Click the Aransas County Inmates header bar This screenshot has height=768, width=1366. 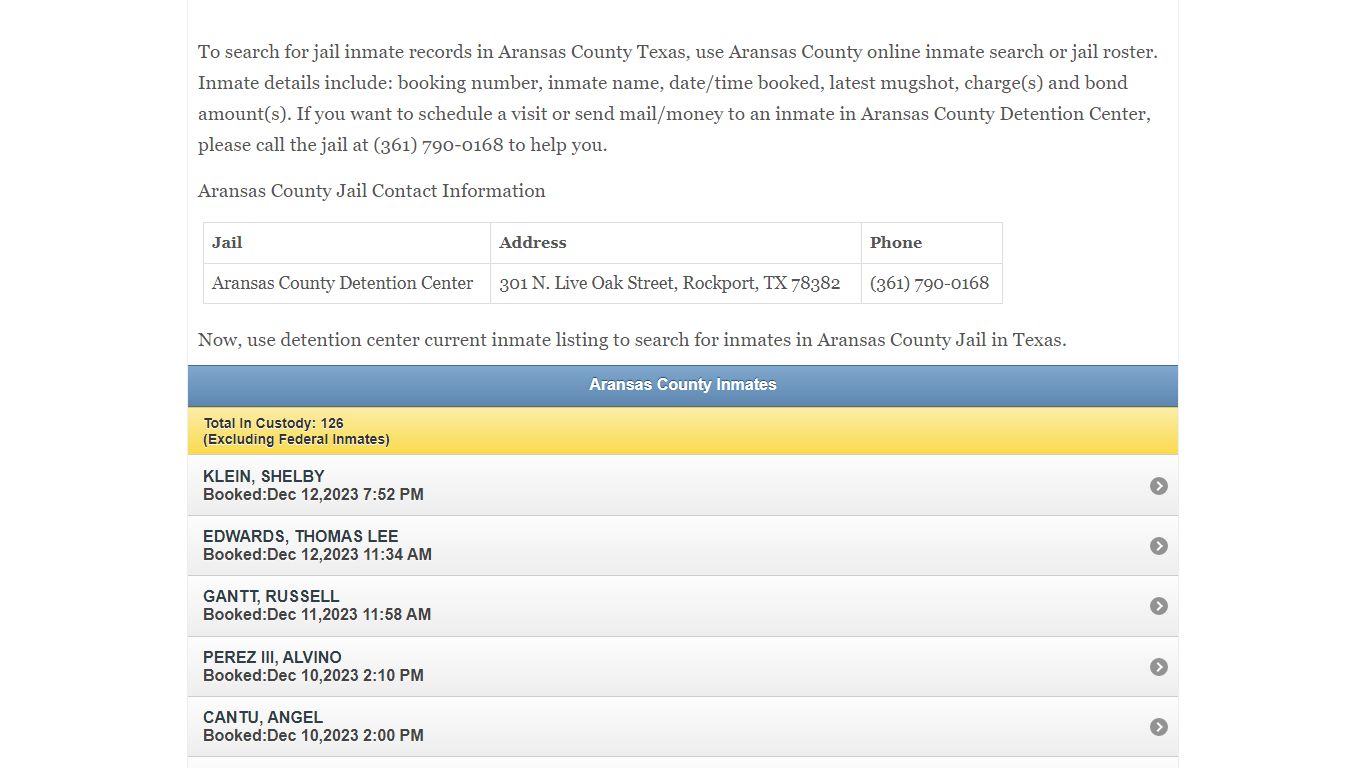(x=682, y=385)
